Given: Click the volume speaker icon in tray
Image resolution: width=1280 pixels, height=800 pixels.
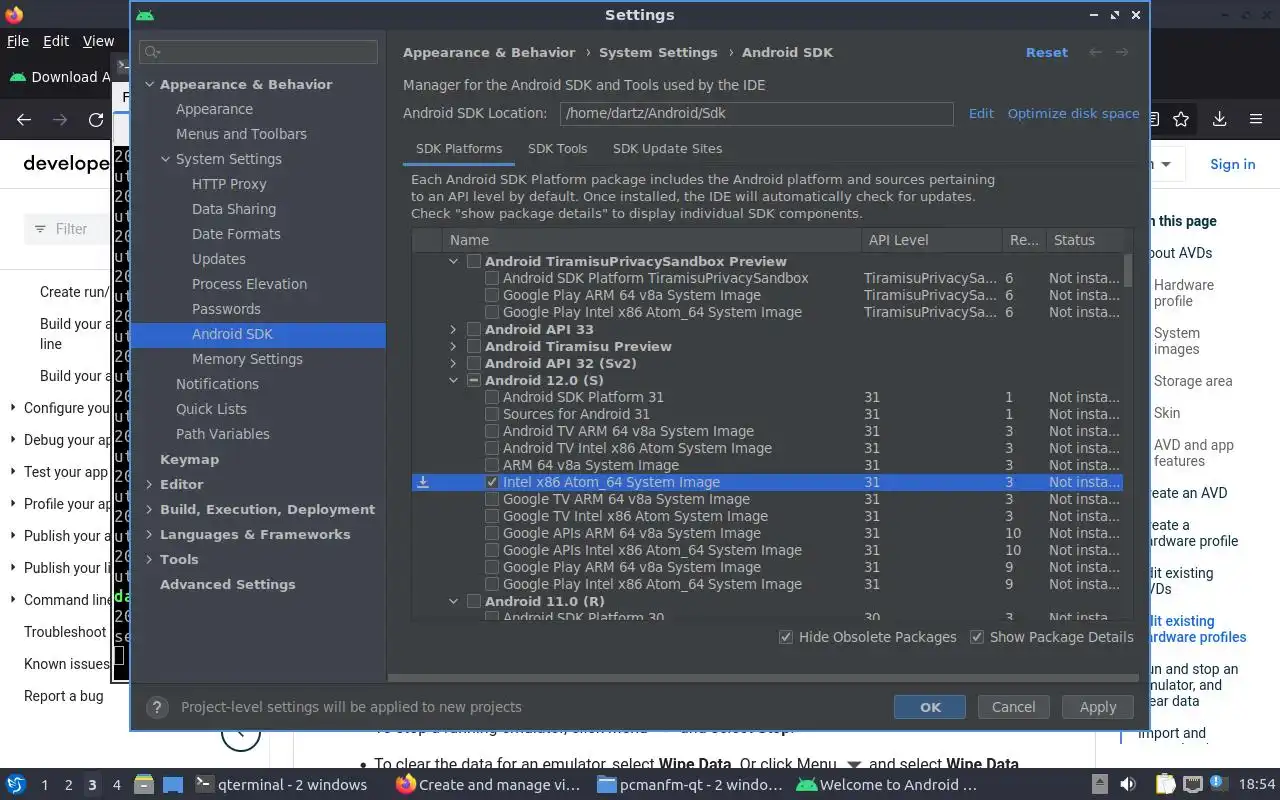Looking at the screenshot, I should click(x=1128, y=785).
